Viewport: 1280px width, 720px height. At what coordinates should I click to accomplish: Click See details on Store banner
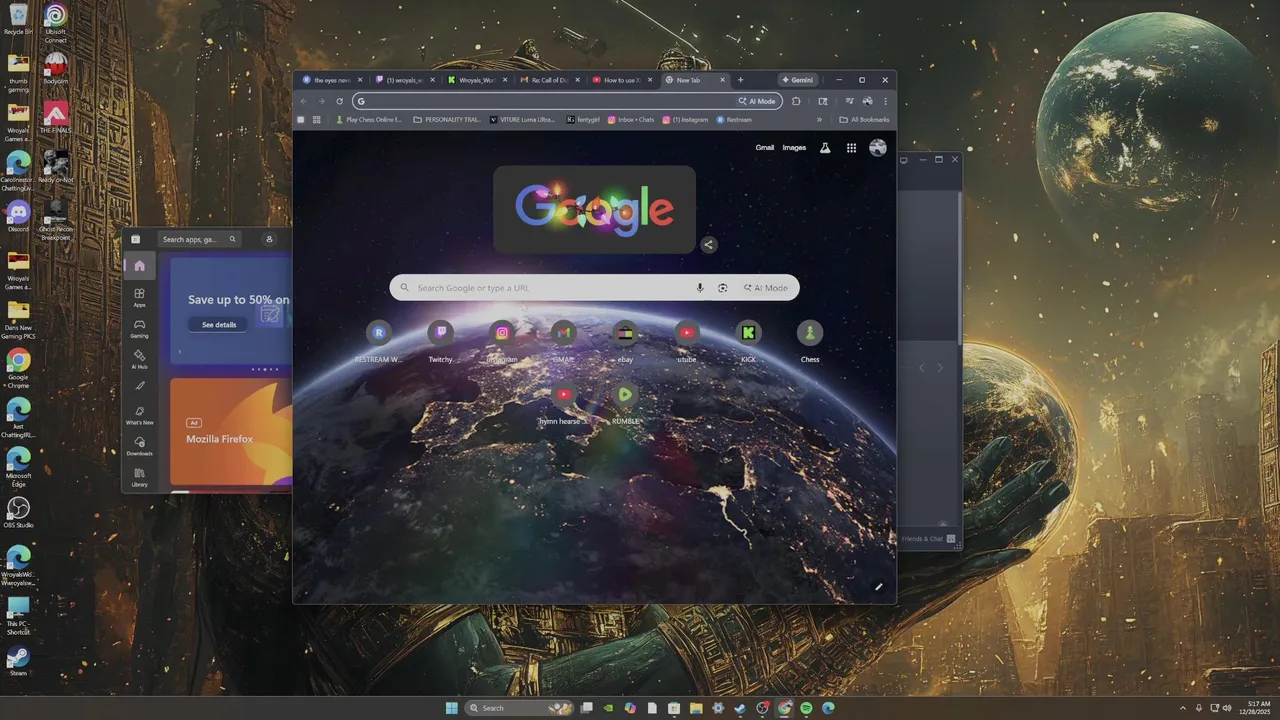tap(219, 325)
